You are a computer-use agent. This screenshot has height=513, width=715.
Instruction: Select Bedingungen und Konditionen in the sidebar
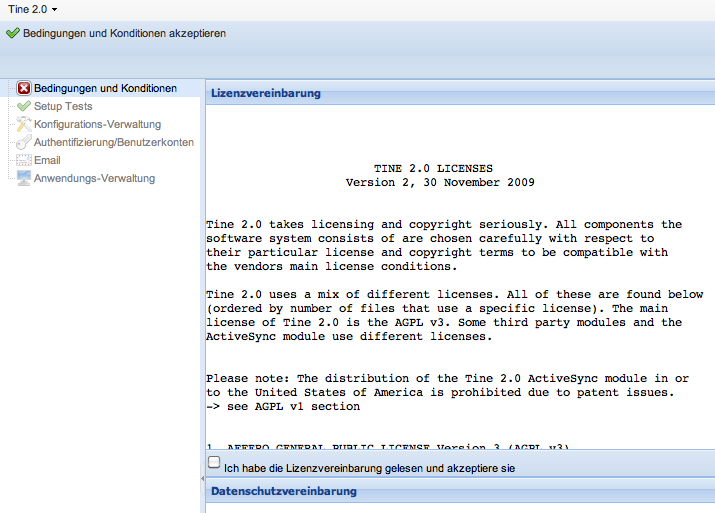(x=105, y=88)
